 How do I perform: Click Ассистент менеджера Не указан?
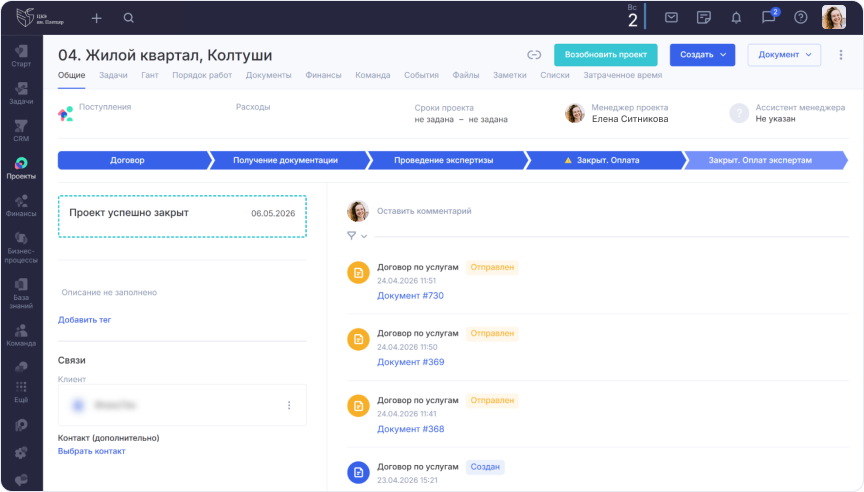787,113
